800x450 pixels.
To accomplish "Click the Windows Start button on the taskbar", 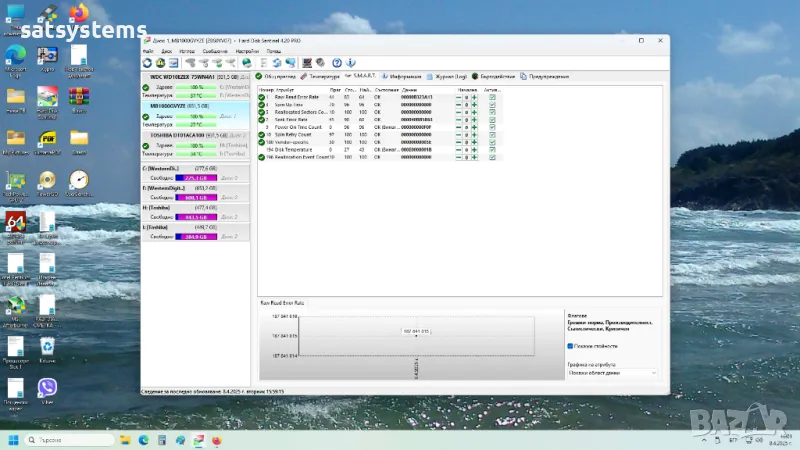I will pyautogui.click(x=14, y=440).
